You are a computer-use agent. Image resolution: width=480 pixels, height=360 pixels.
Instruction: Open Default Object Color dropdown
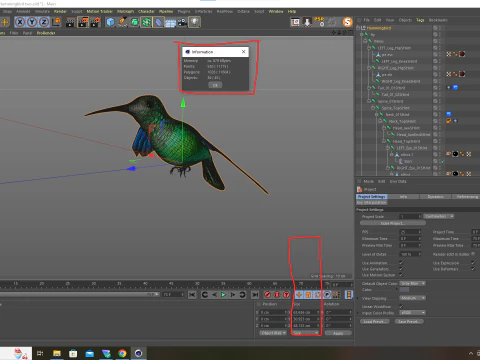(413, 283)
